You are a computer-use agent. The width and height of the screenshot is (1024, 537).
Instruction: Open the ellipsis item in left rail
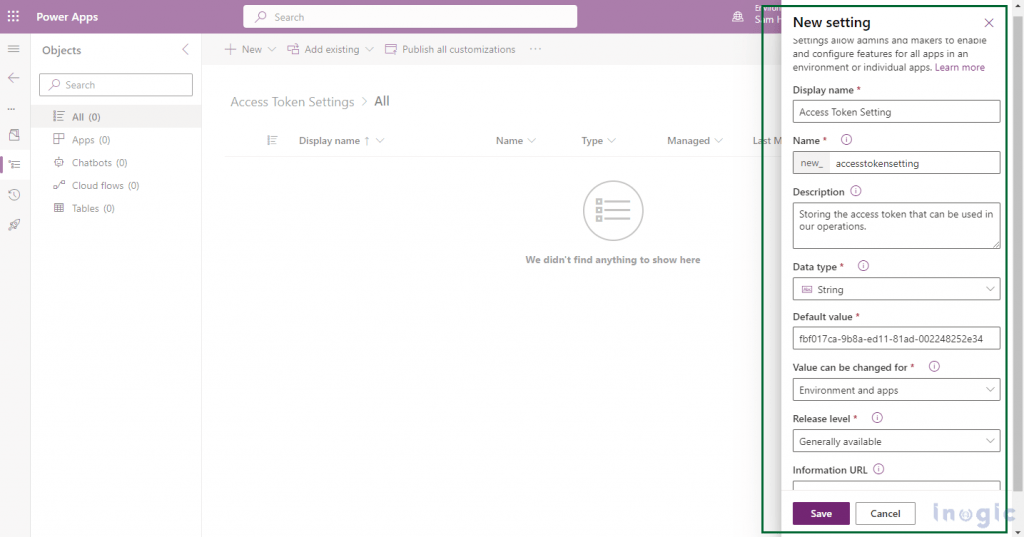(12, 108)
